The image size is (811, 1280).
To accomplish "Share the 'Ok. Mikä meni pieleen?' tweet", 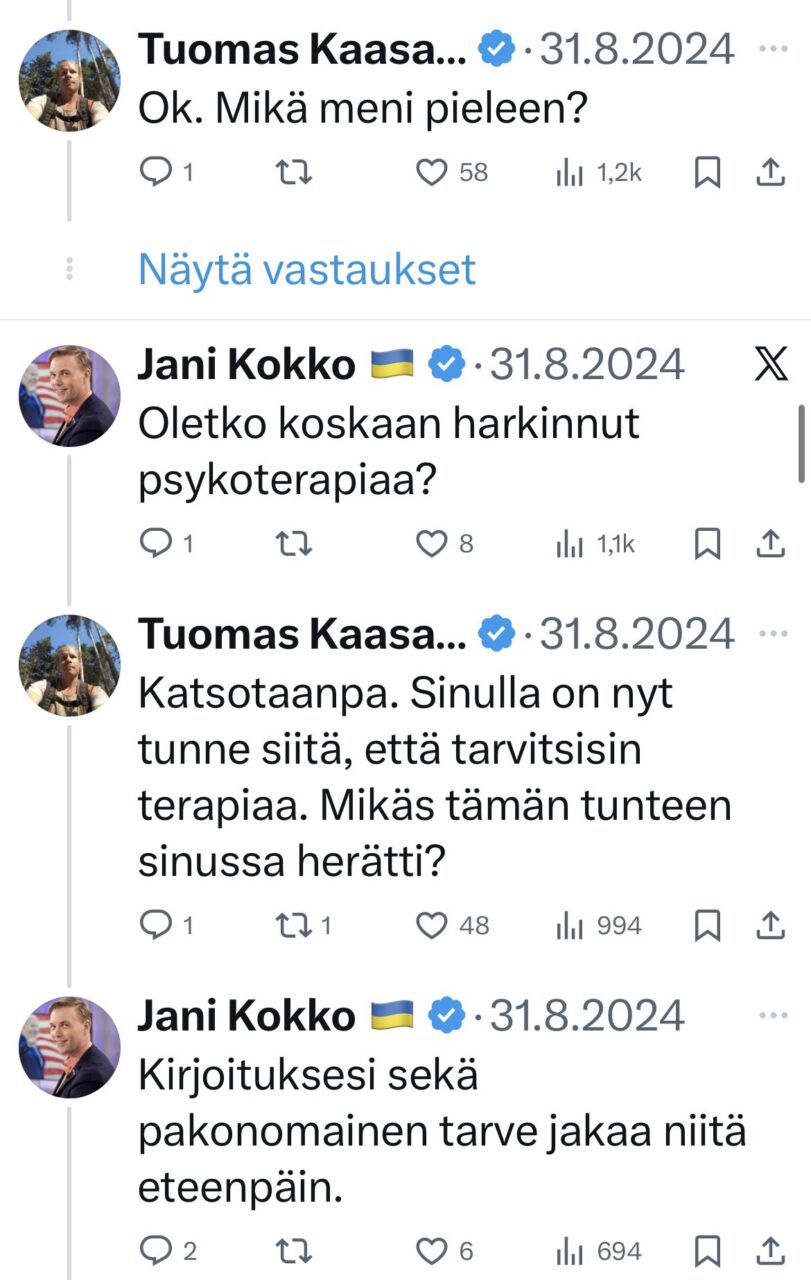I will [769, 173].
